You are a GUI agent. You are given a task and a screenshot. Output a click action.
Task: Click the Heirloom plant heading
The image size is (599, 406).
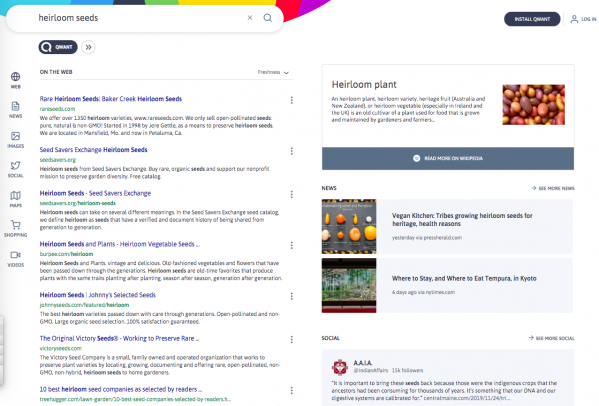364,84
